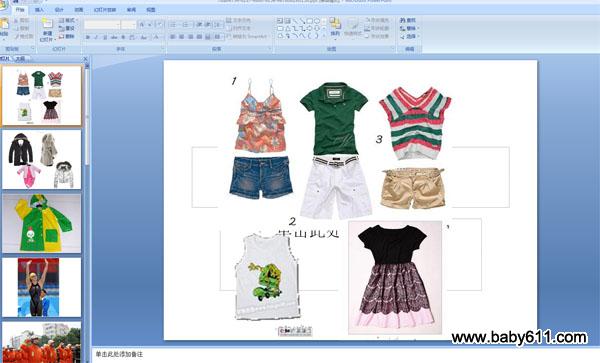This screenshot has width=600, height=363.
Task: Click the align text left icon
Action: 173,37
